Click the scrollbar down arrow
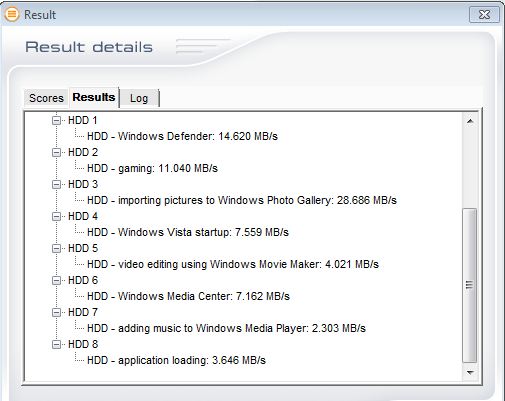Image resolution: width=505 pixels, height=401 pixels. pyautogui.click(x=470, y=372)
